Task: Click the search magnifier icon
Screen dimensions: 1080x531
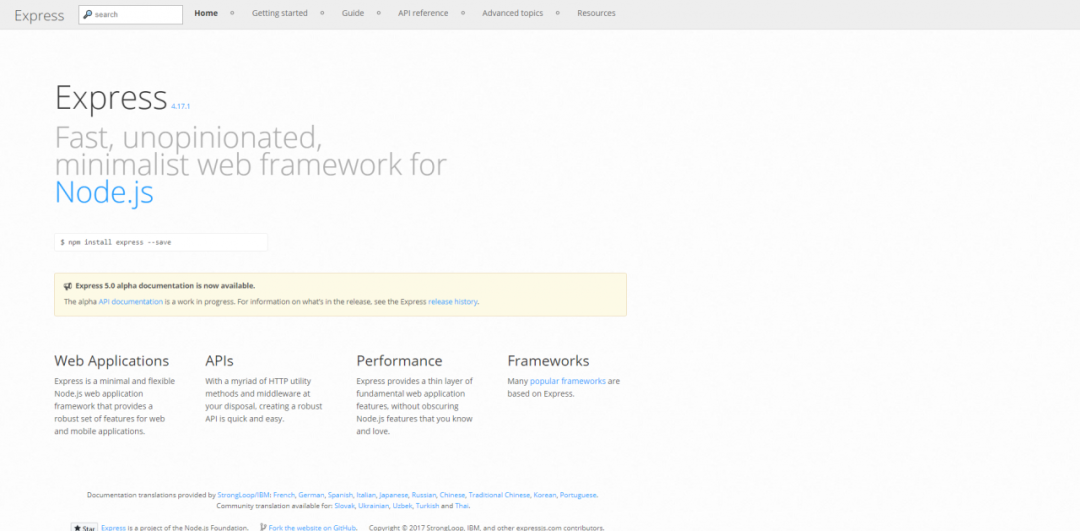Action: pyautogui.click(x=87, y=14)
